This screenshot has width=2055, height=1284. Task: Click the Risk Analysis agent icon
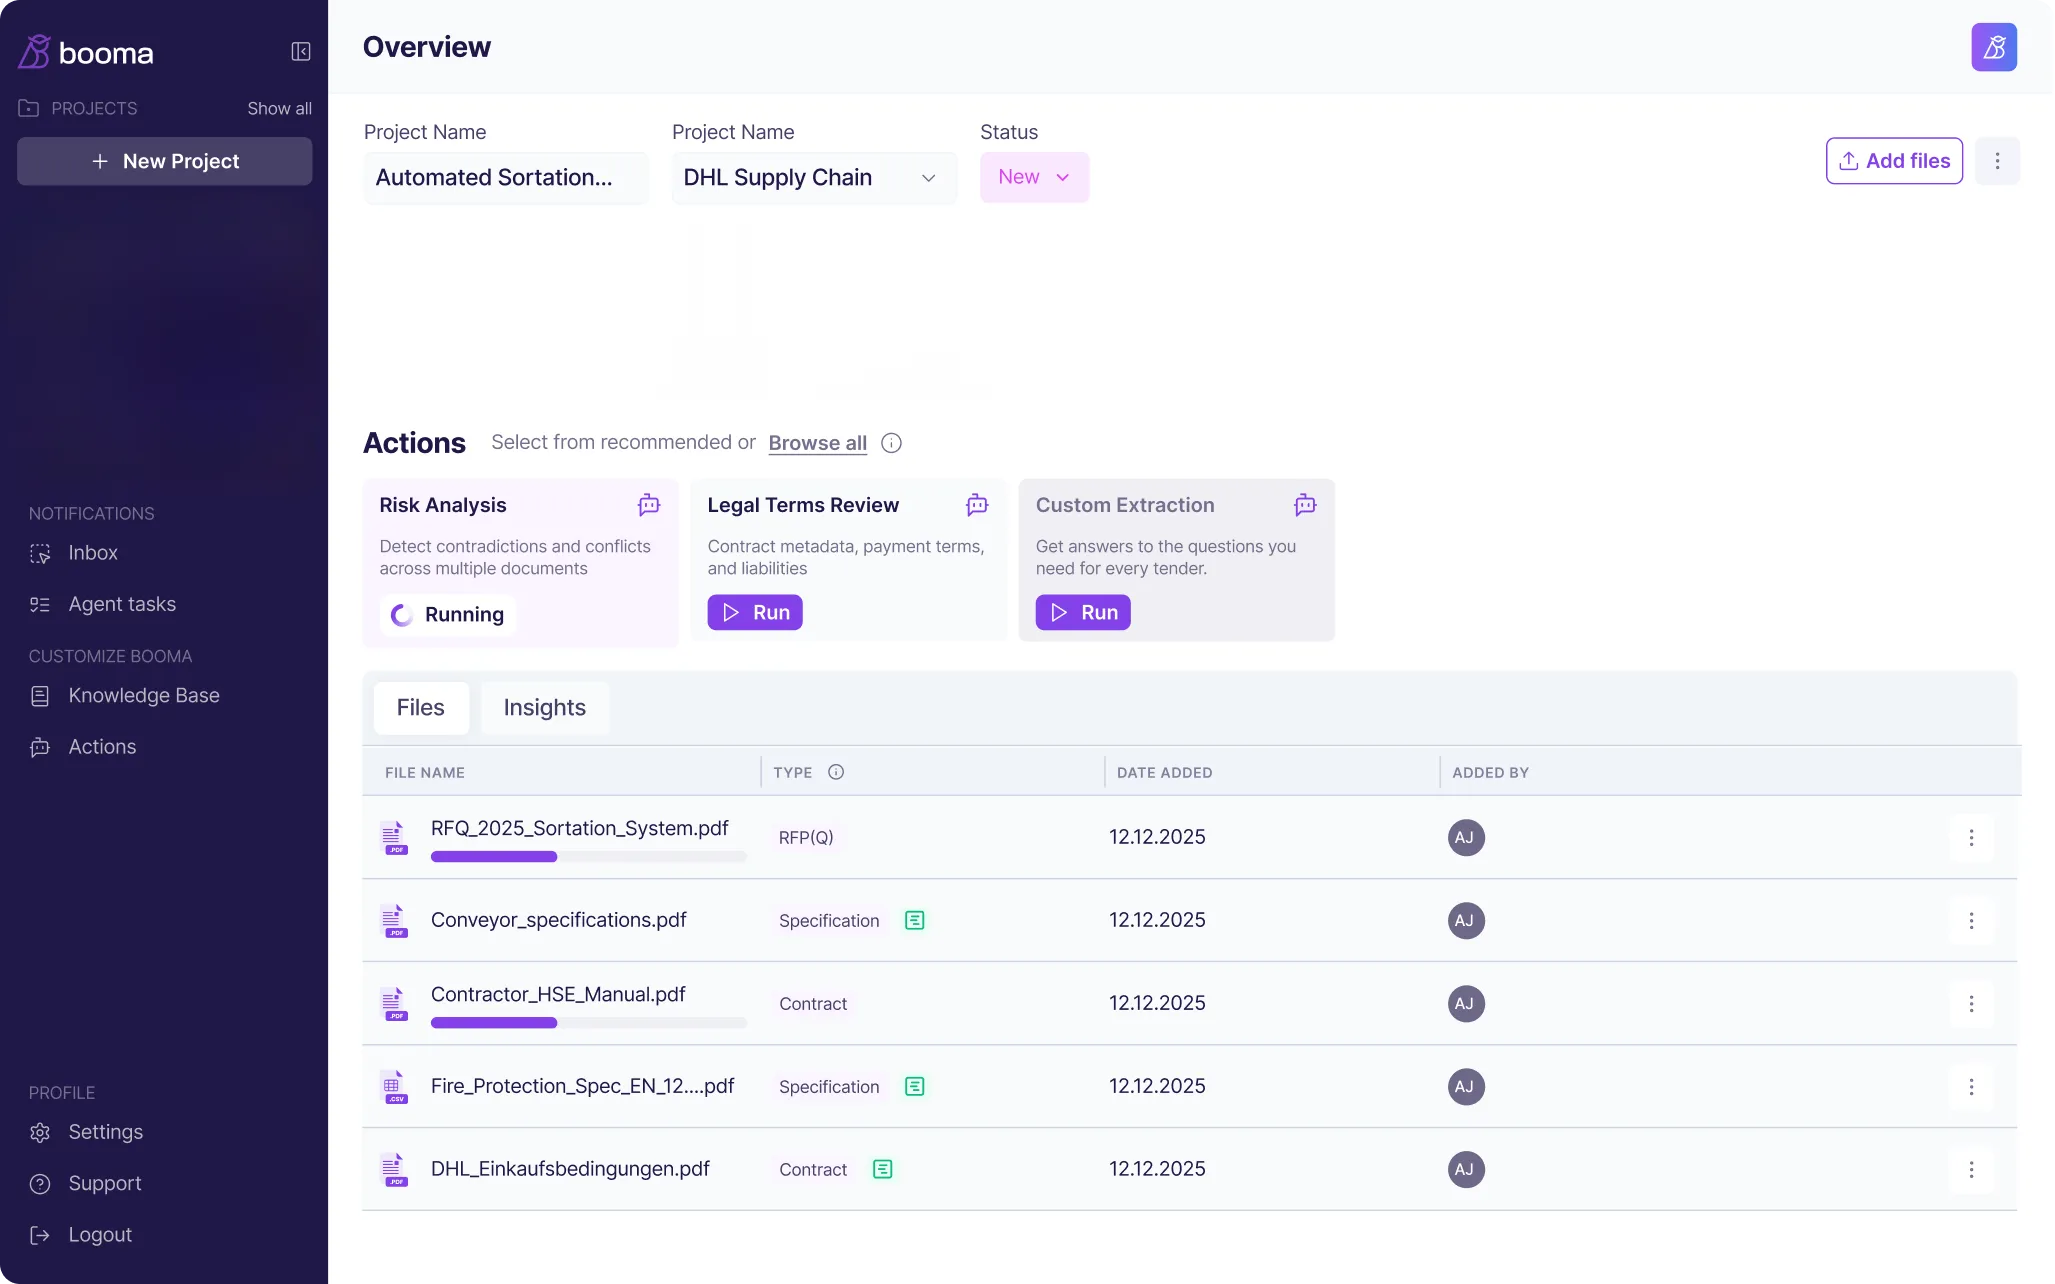(649, 505)
